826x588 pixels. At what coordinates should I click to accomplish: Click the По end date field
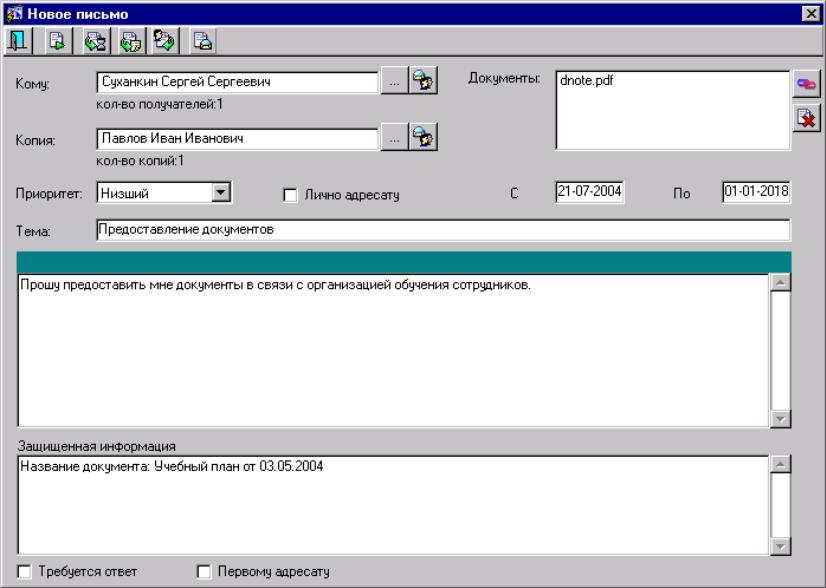pos(756,191)
